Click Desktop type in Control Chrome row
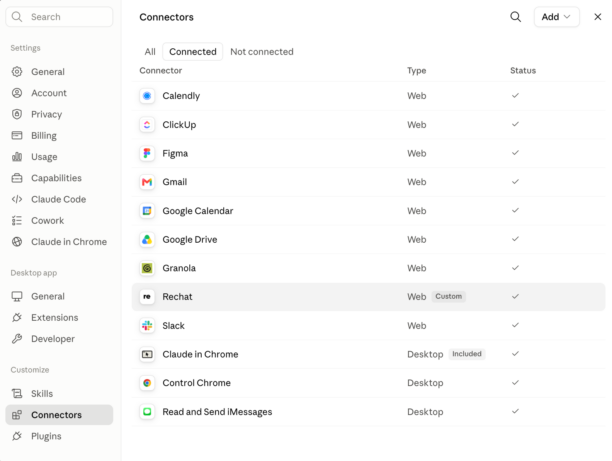 tap(425, 383)
